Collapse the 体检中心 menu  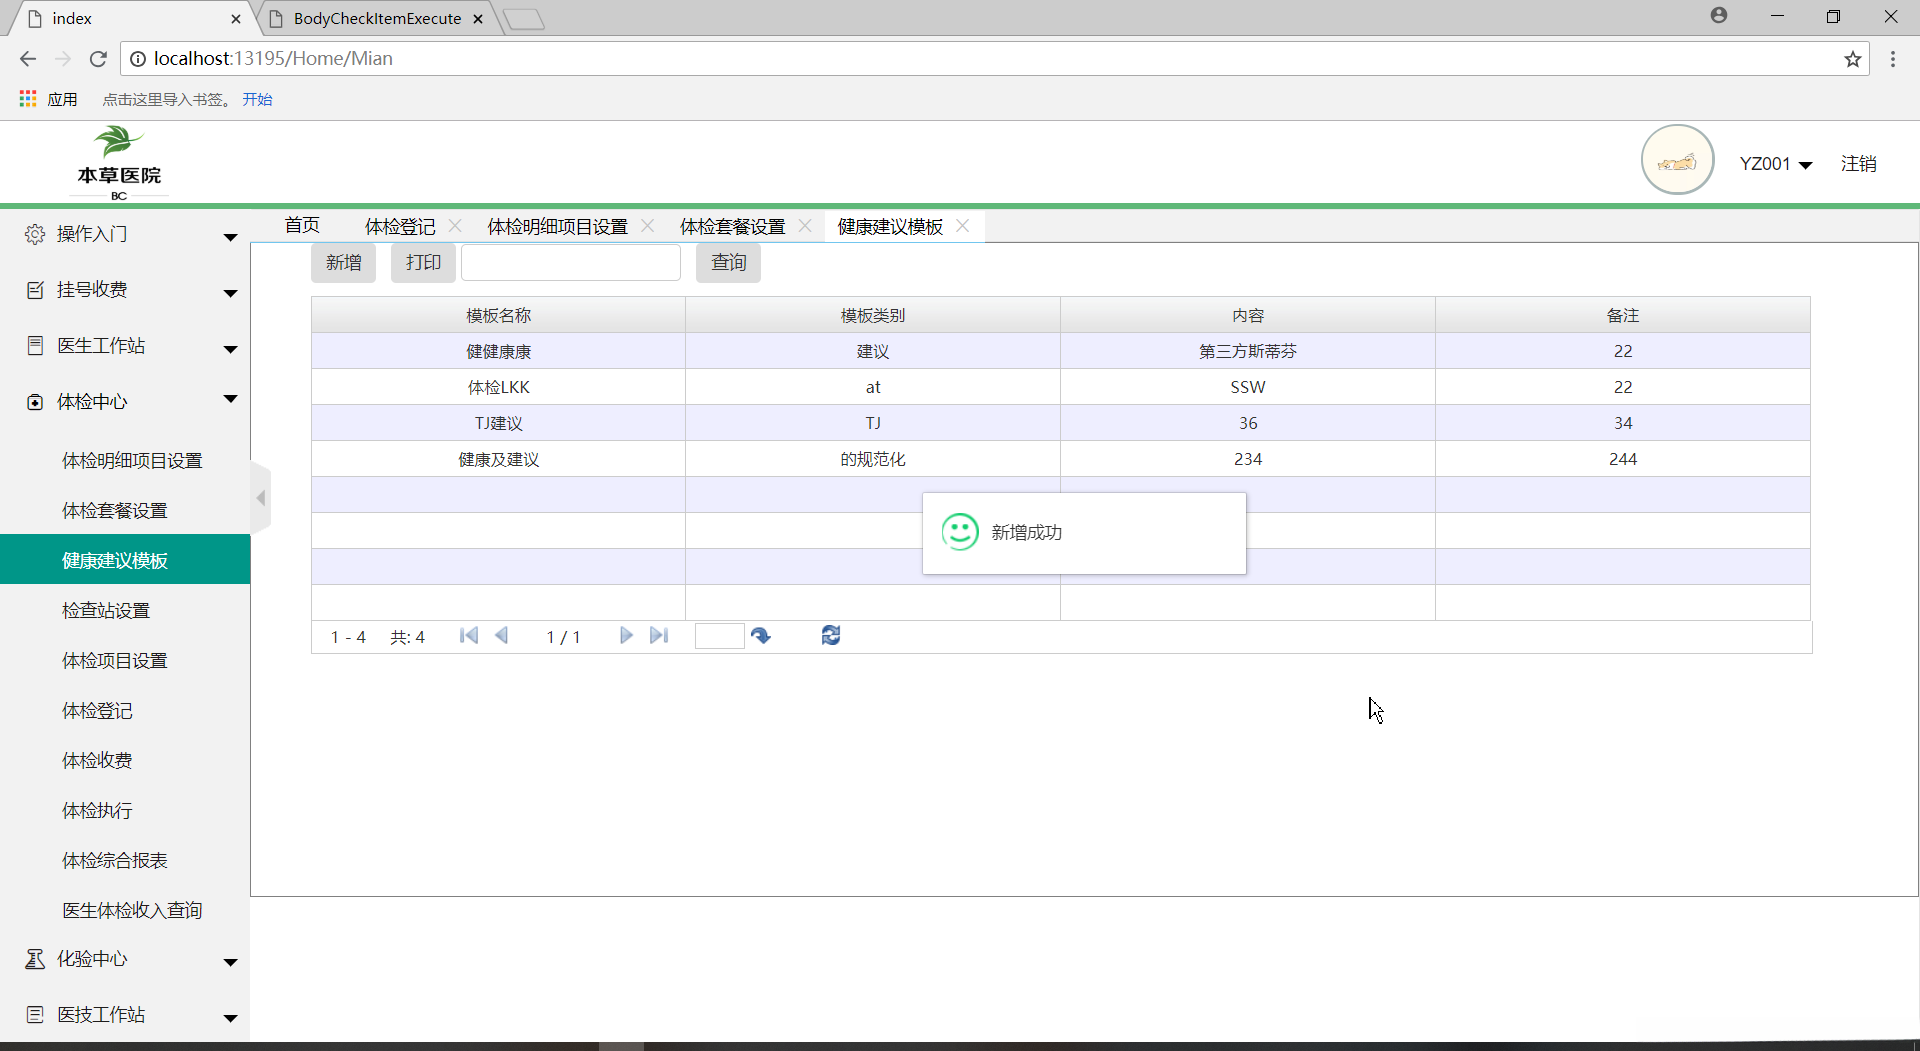click(231, 399)
